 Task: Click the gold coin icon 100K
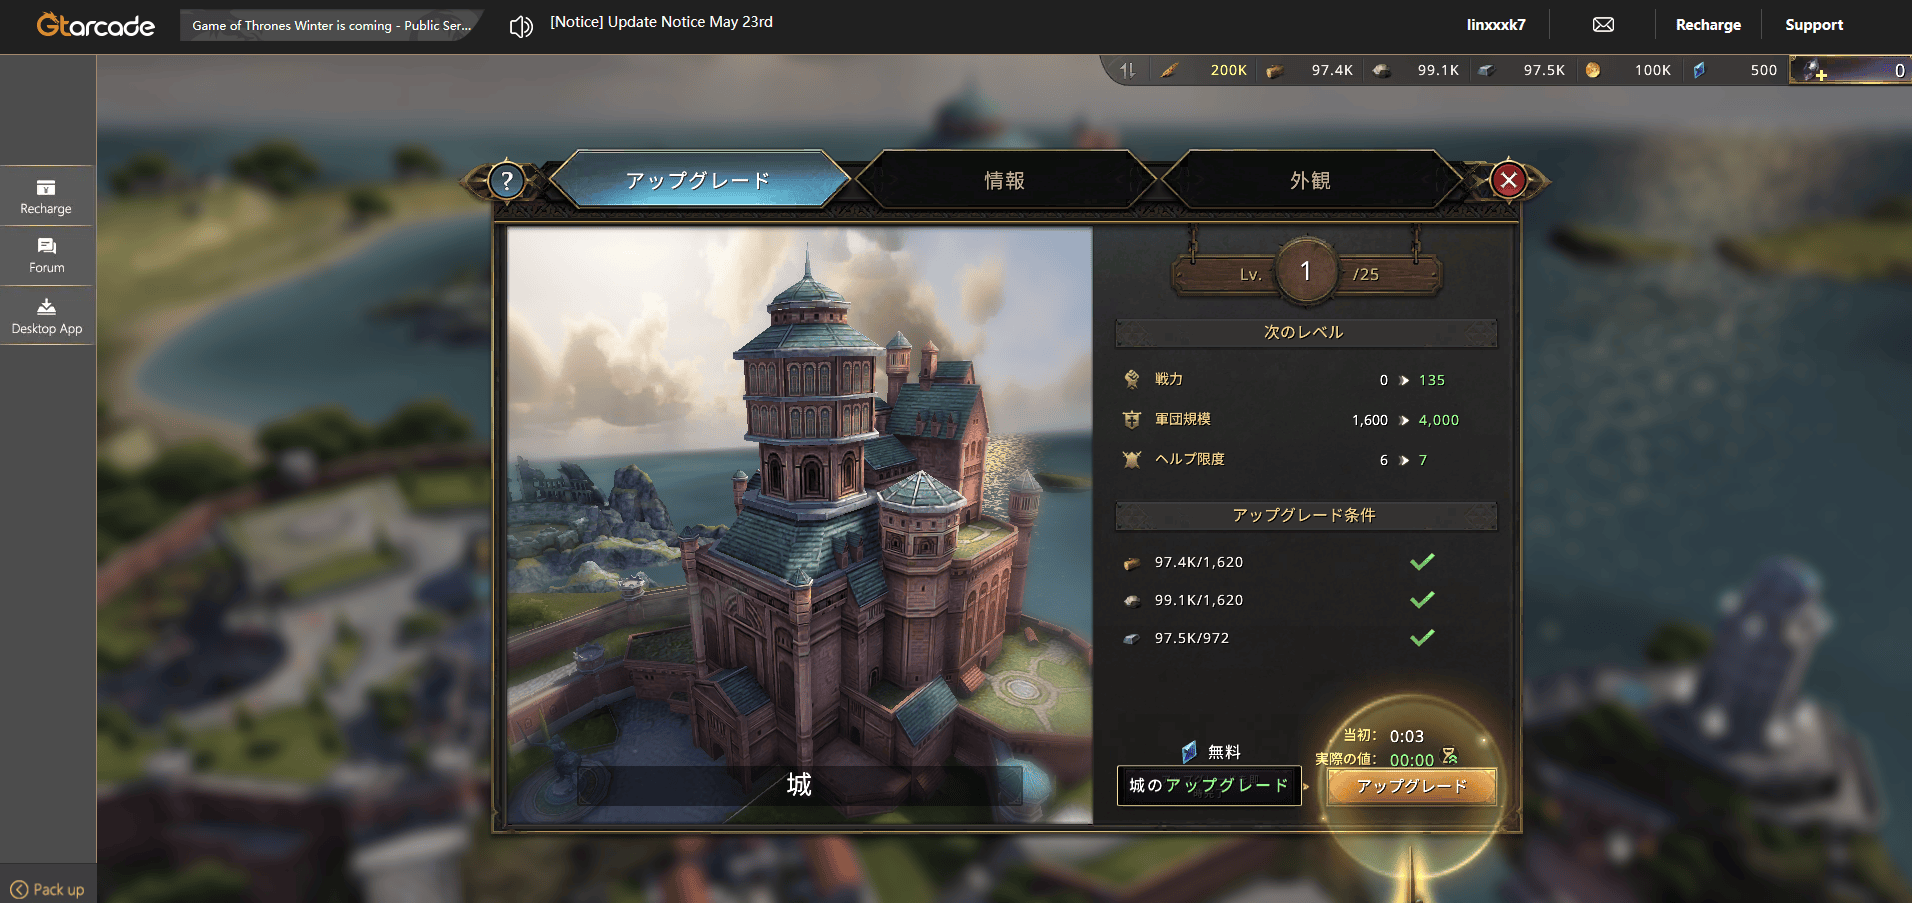tap(1593, 70)
